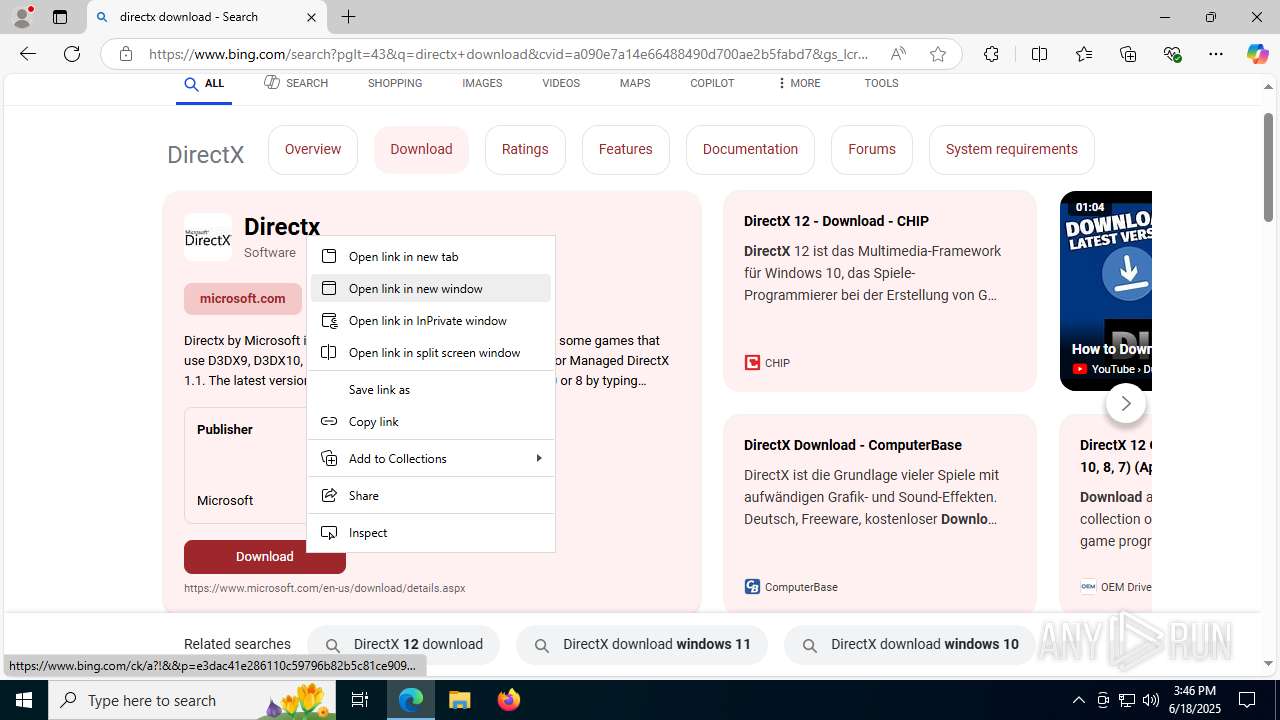The height and width of the screenshot is (720, 1280).
Task: Add a new browser tab
Action: [x=348, y=17]
